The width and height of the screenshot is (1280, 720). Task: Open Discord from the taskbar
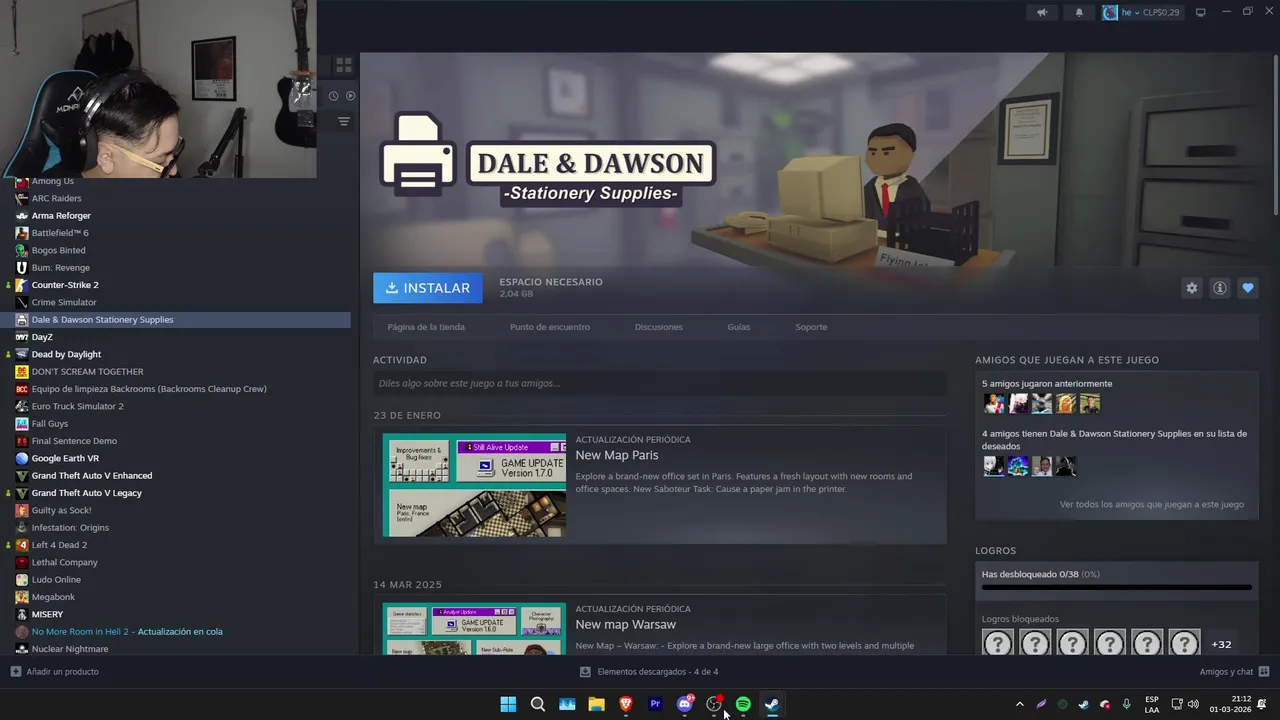685,704
